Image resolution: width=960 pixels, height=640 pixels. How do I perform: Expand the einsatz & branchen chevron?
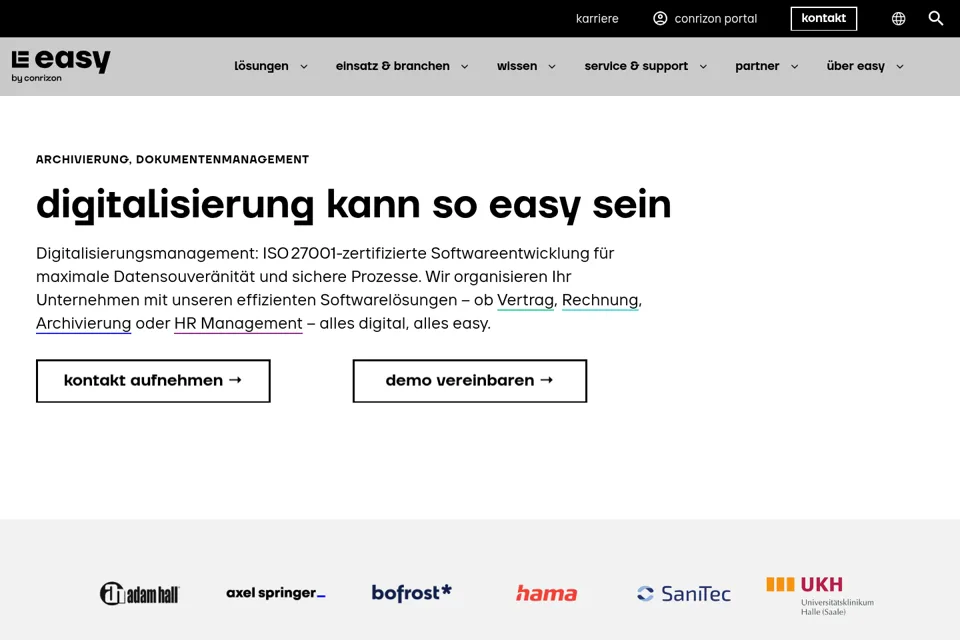(465, 67)
